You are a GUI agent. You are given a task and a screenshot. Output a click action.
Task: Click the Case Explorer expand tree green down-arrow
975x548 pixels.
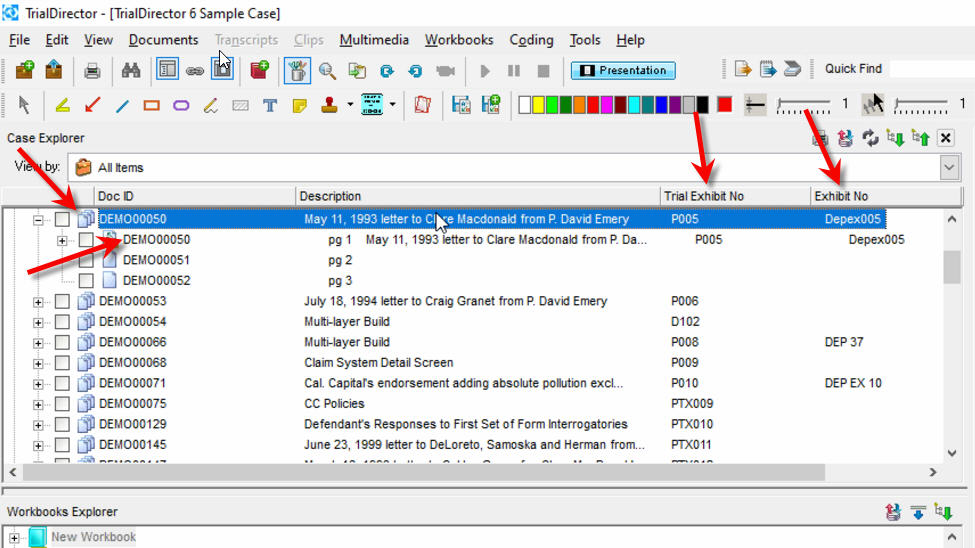click(895, 137)
